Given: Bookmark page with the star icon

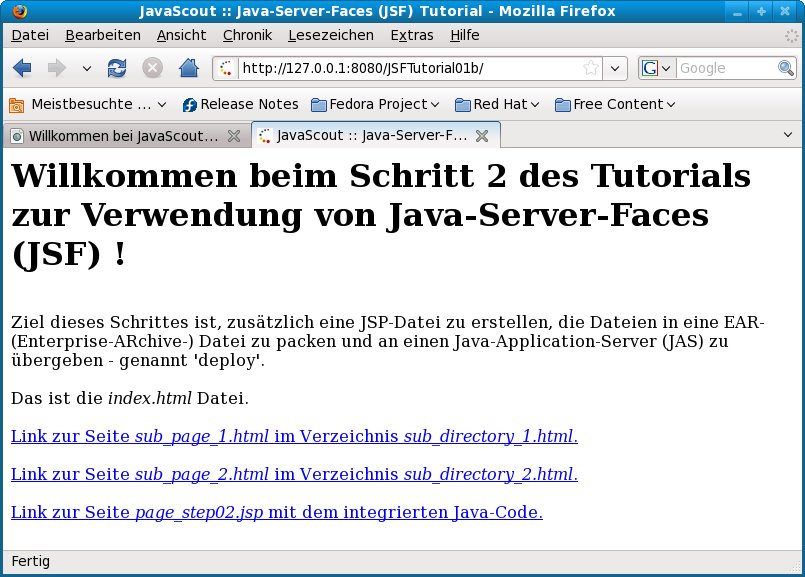Looking at the screenshot, I should [x=591, y=68].
